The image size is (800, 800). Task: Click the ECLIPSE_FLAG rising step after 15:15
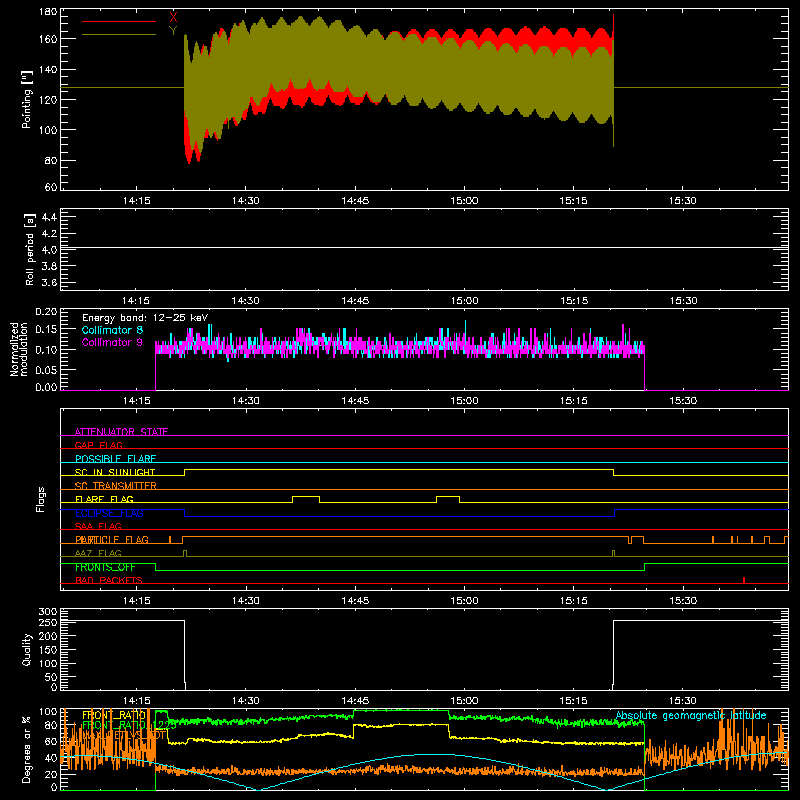pyautogui.click(x=615, y=513)
